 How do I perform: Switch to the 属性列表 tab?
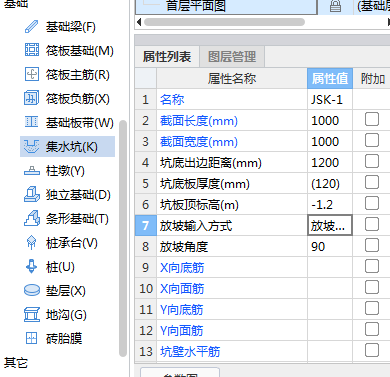(167, 57)
